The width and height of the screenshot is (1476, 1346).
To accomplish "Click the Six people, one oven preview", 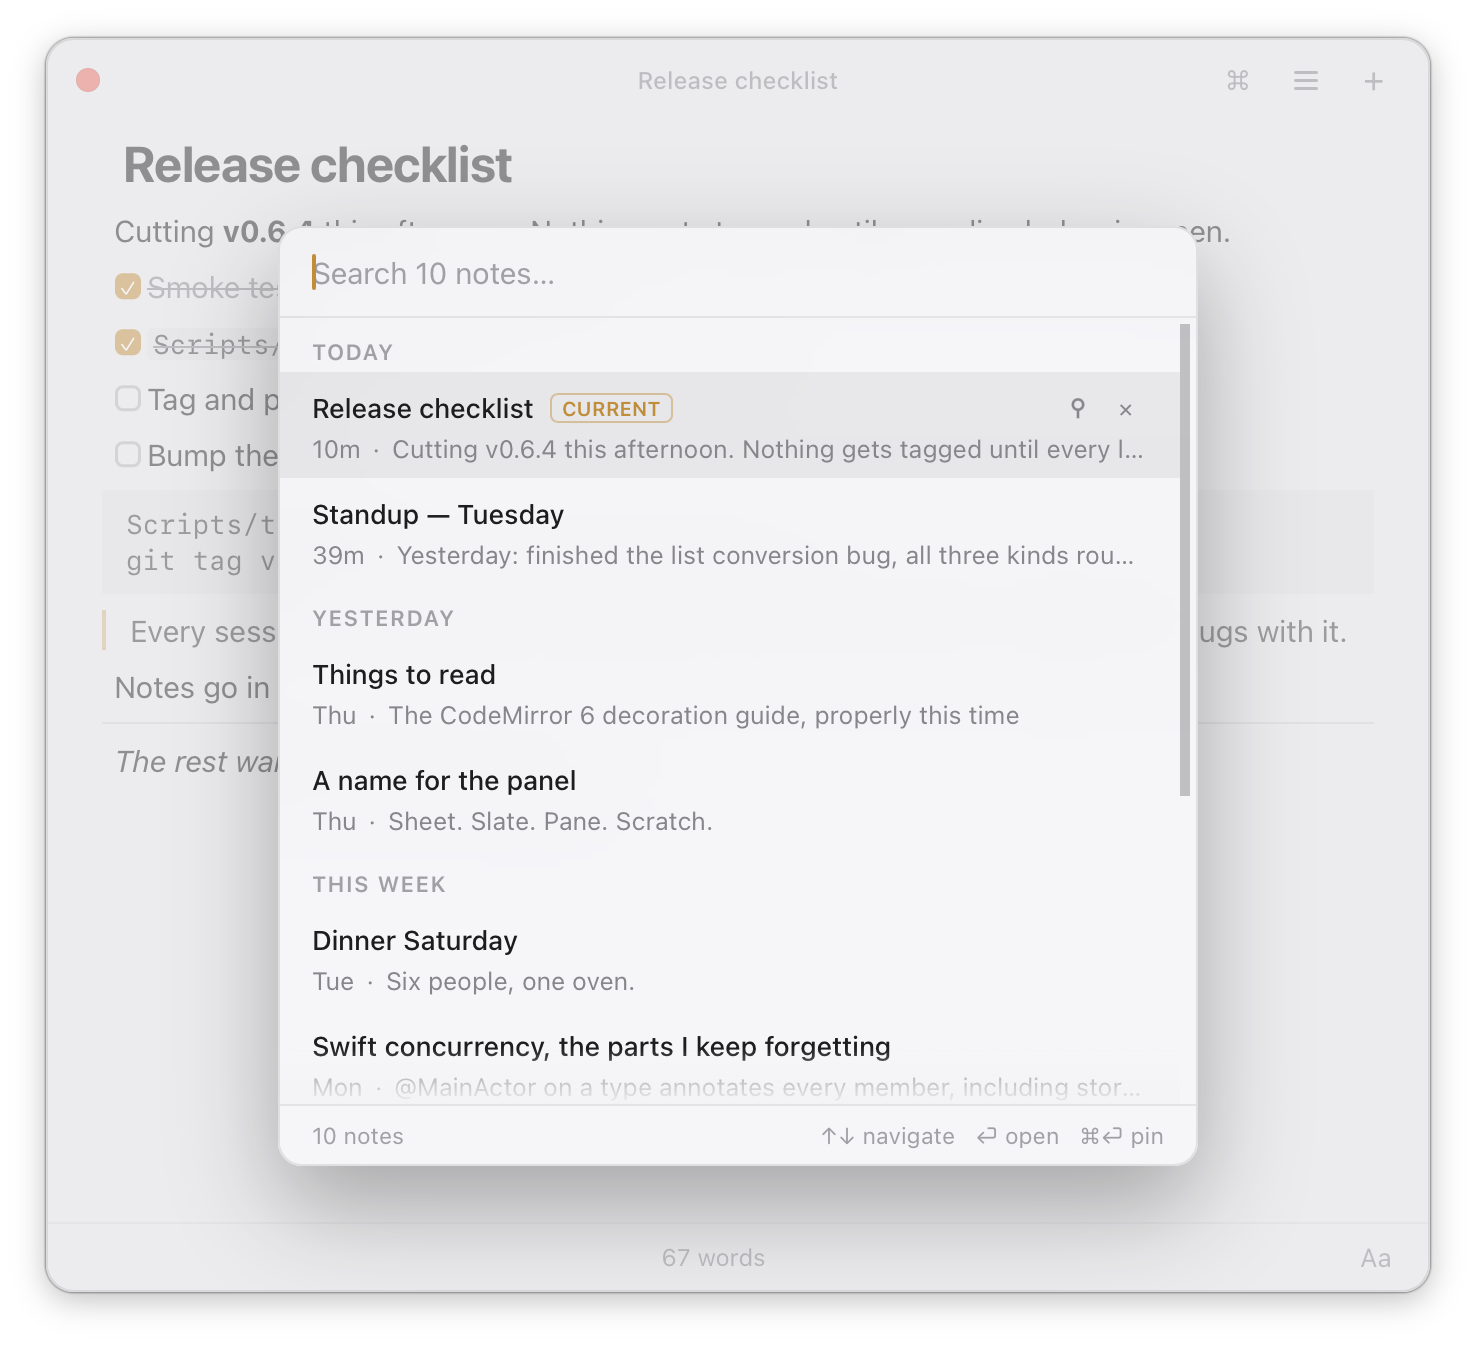I will tap(510, 981).
